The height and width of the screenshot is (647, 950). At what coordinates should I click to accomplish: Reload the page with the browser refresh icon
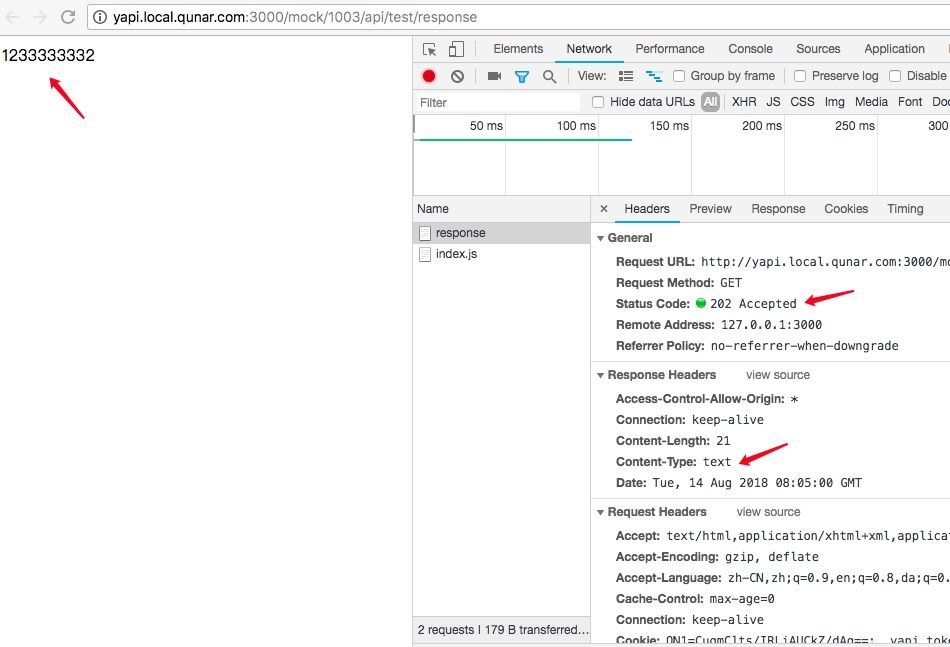[68, 17]
